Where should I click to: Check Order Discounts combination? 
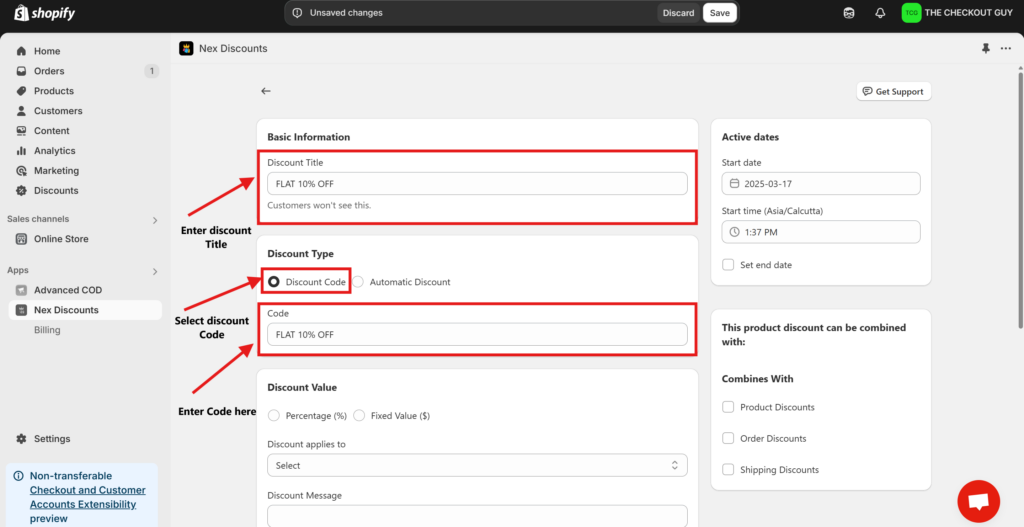(x=728, y=438)
